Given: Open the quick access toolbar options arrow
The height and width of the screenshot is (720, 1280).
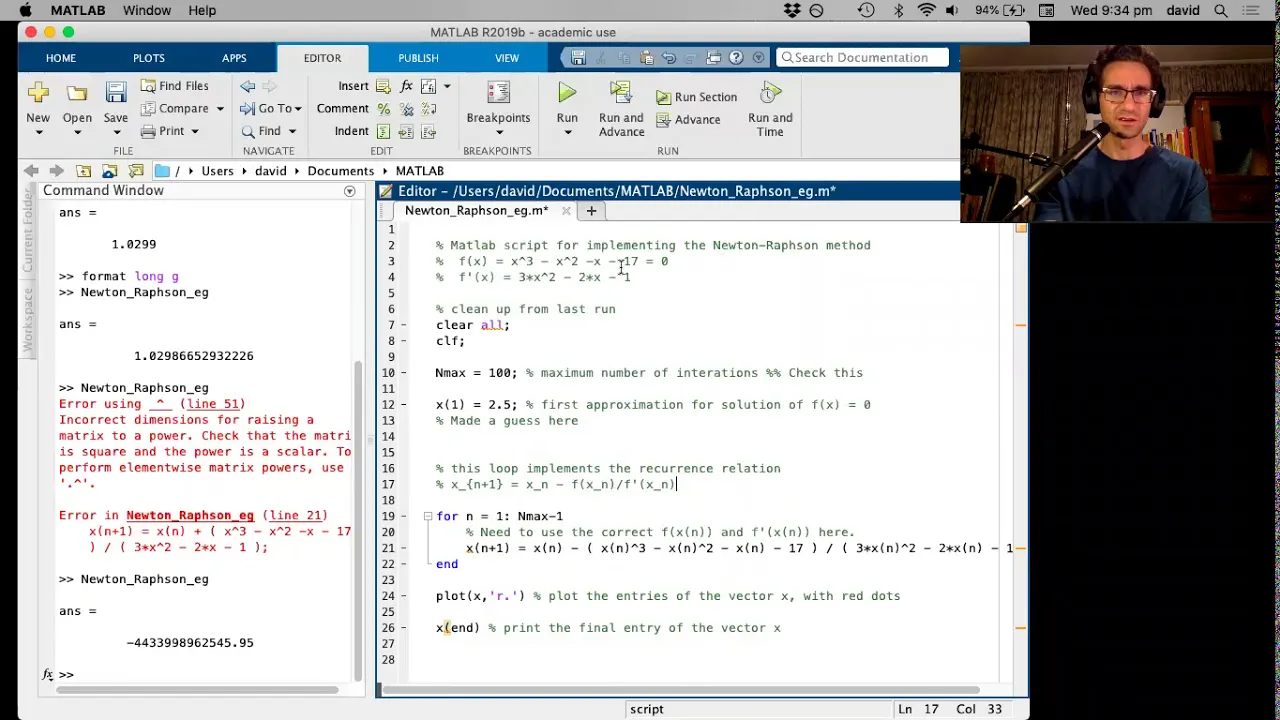Looking at the screenshot, I should click(x=758, y=58).
